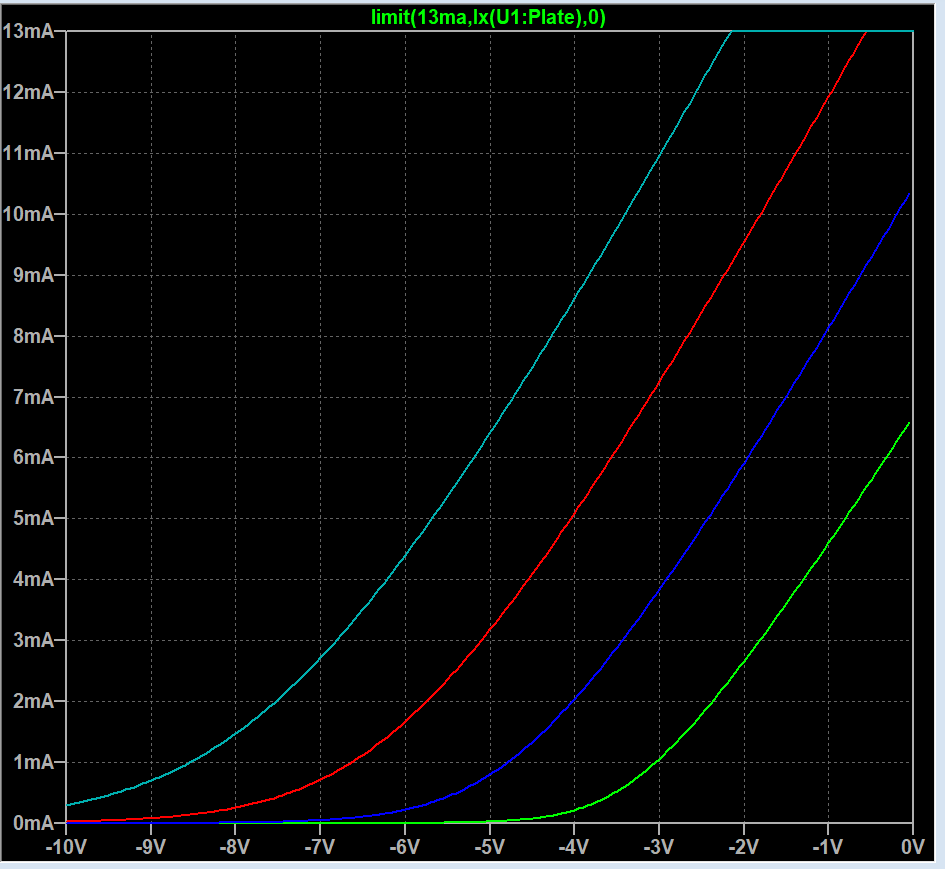Click the 1mA y-axis label

coord(34,762)
